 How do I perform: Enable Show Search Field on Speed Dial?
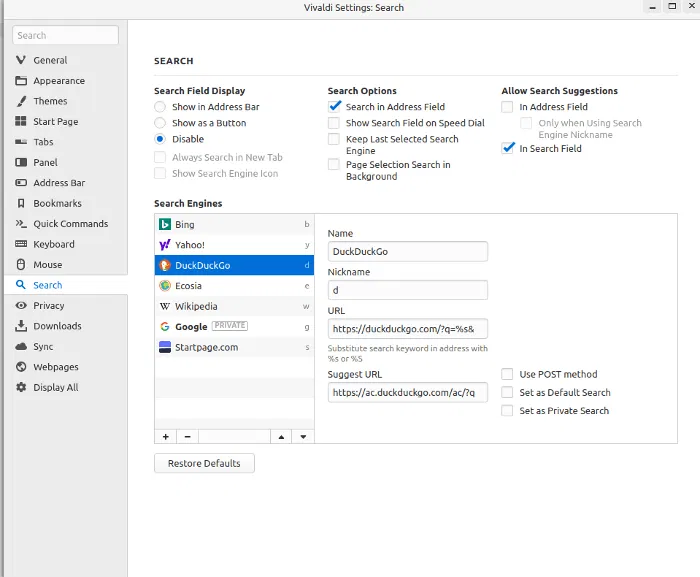[333, 123]
